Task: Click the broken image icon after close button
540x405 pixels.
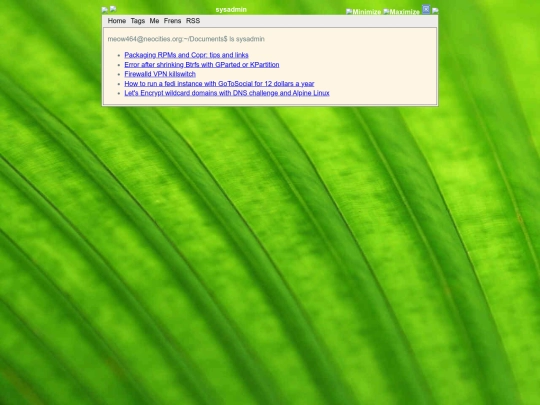Action: [435, 11]
